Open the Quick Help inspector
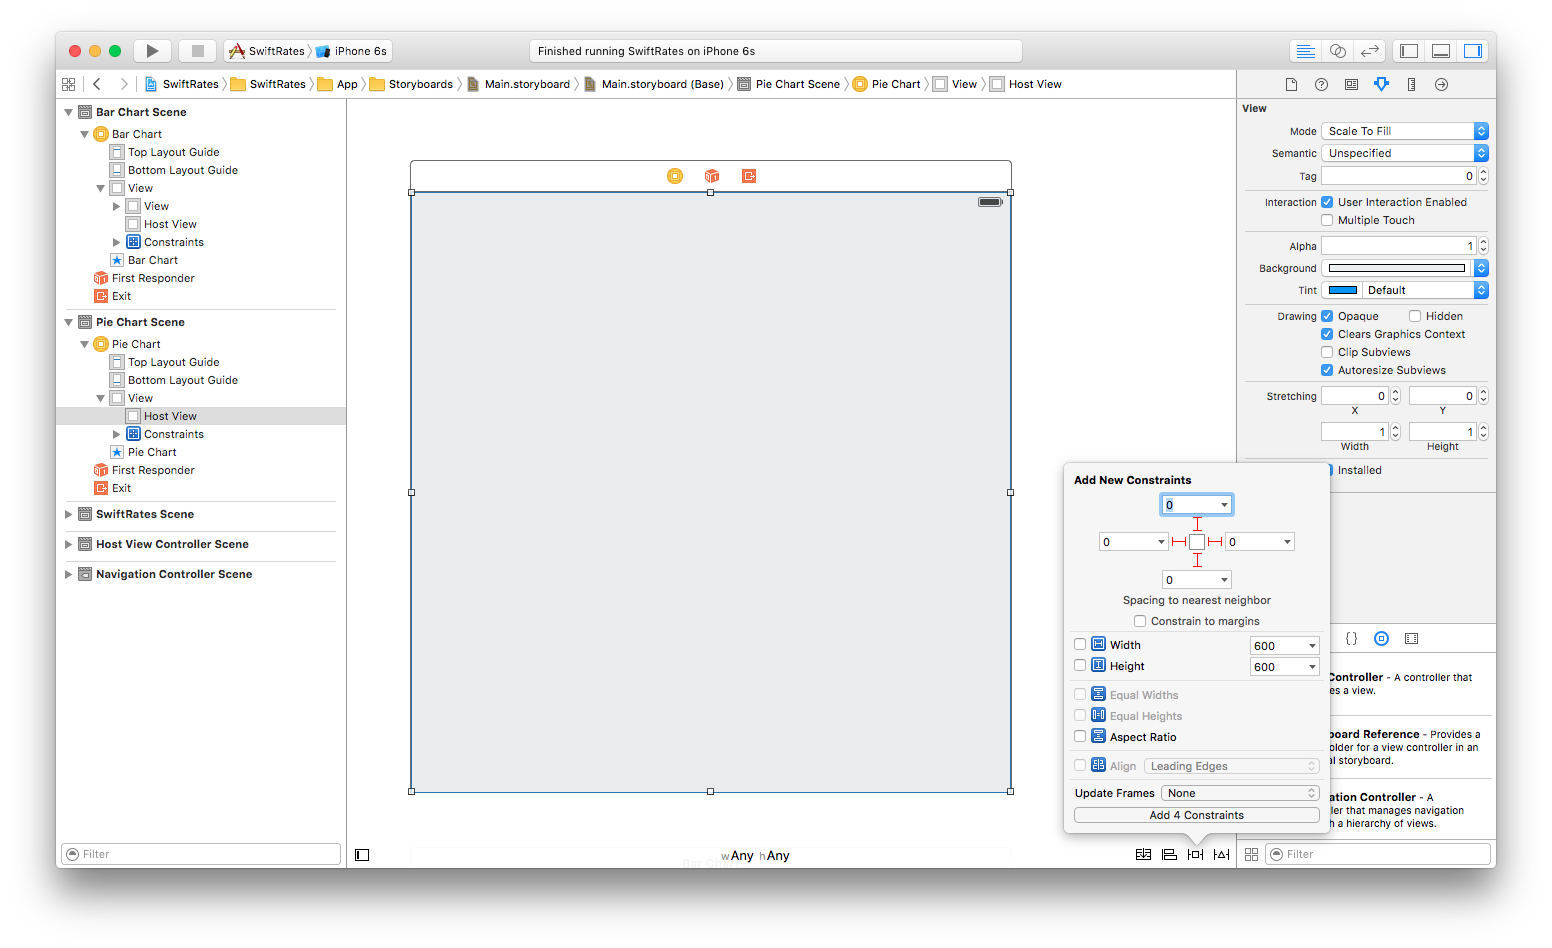The image size is (1552, 948). pyautogui.click(x=1320, y=84)
